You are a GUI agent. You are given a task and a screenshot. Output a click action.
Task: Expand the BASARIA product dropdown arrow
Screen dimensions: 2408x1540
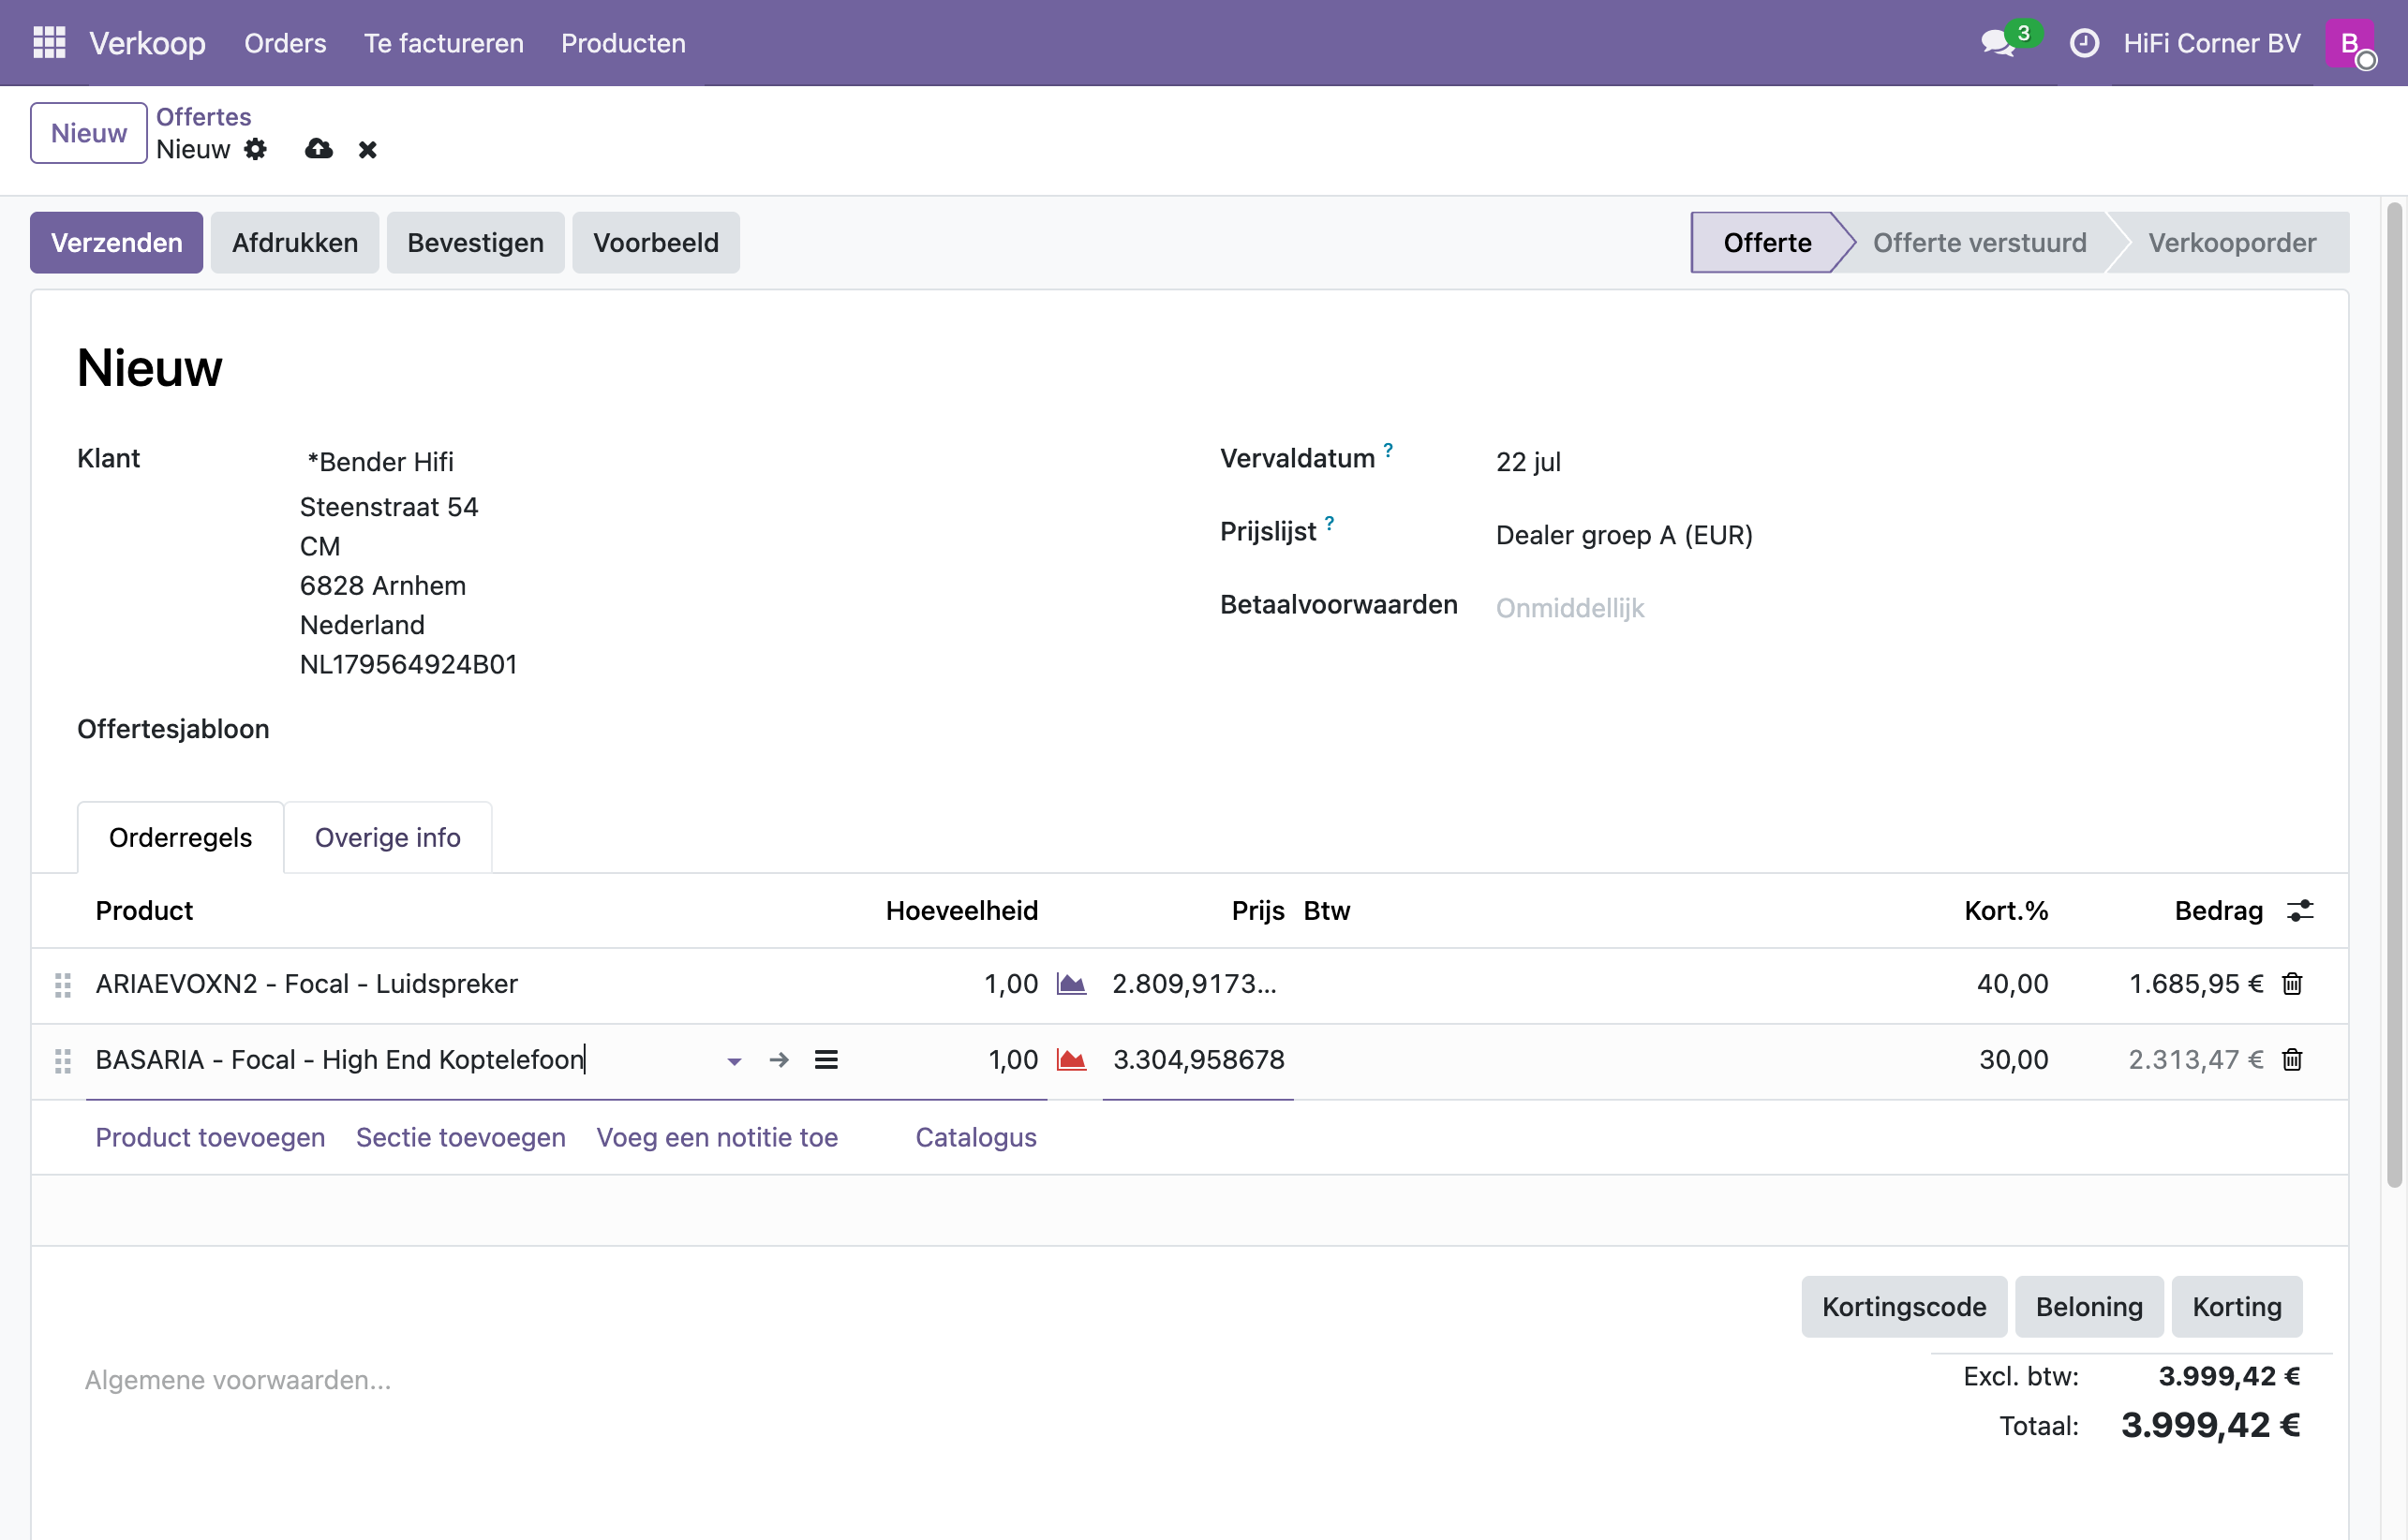pyautogui.click(x=734, y=1061)
